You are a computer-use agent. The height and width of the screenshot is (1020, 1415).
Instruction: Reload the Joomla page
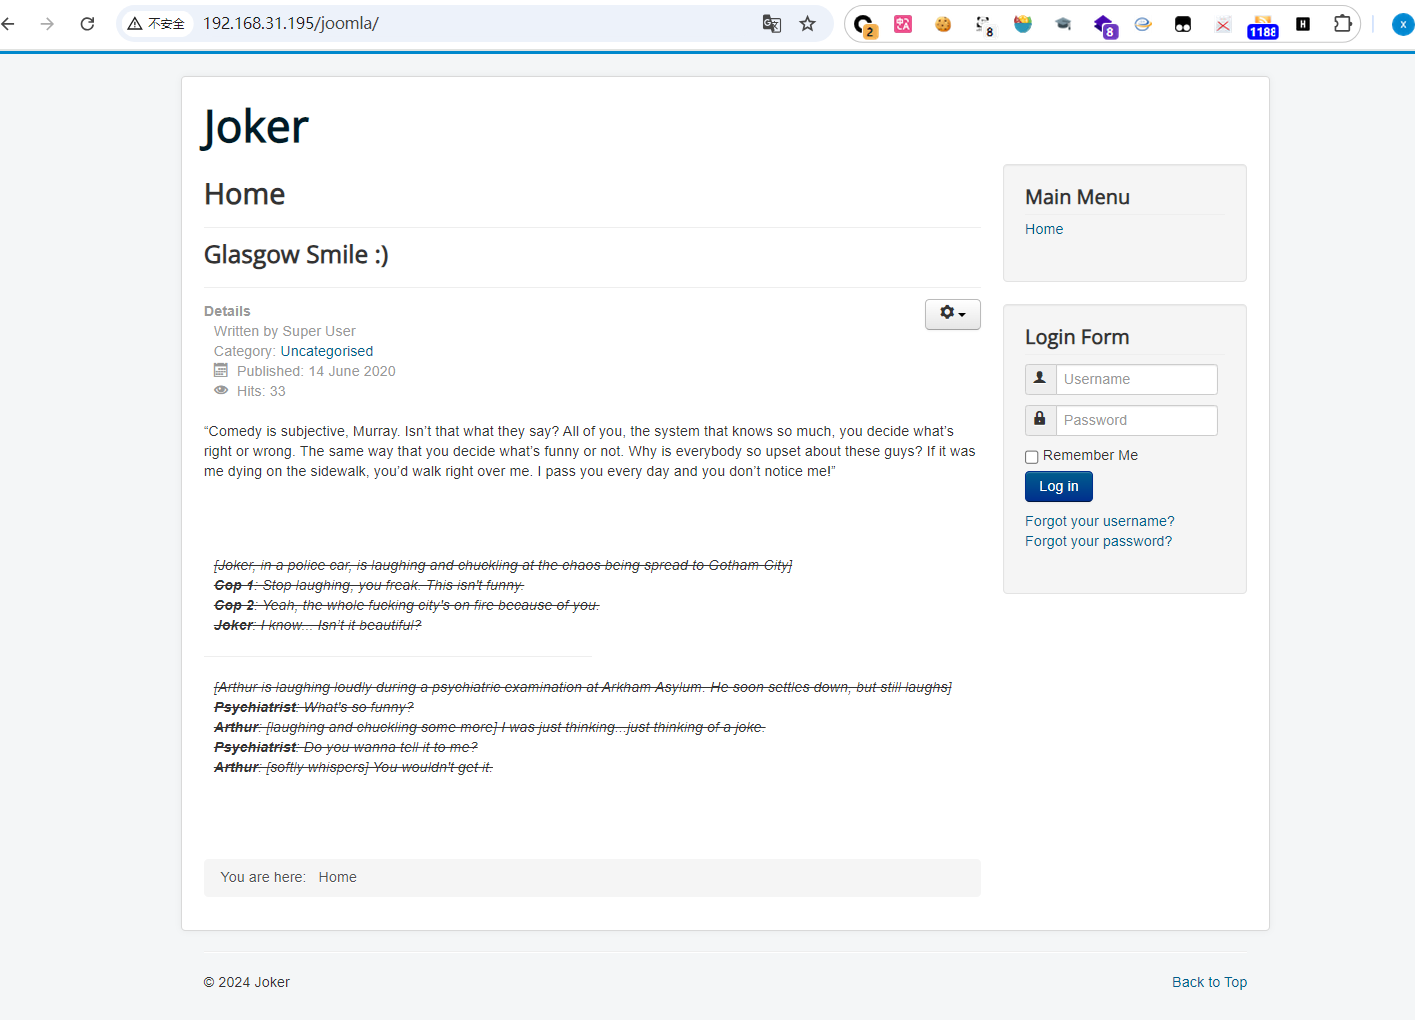pyautogui.click(x=87, y=24)
